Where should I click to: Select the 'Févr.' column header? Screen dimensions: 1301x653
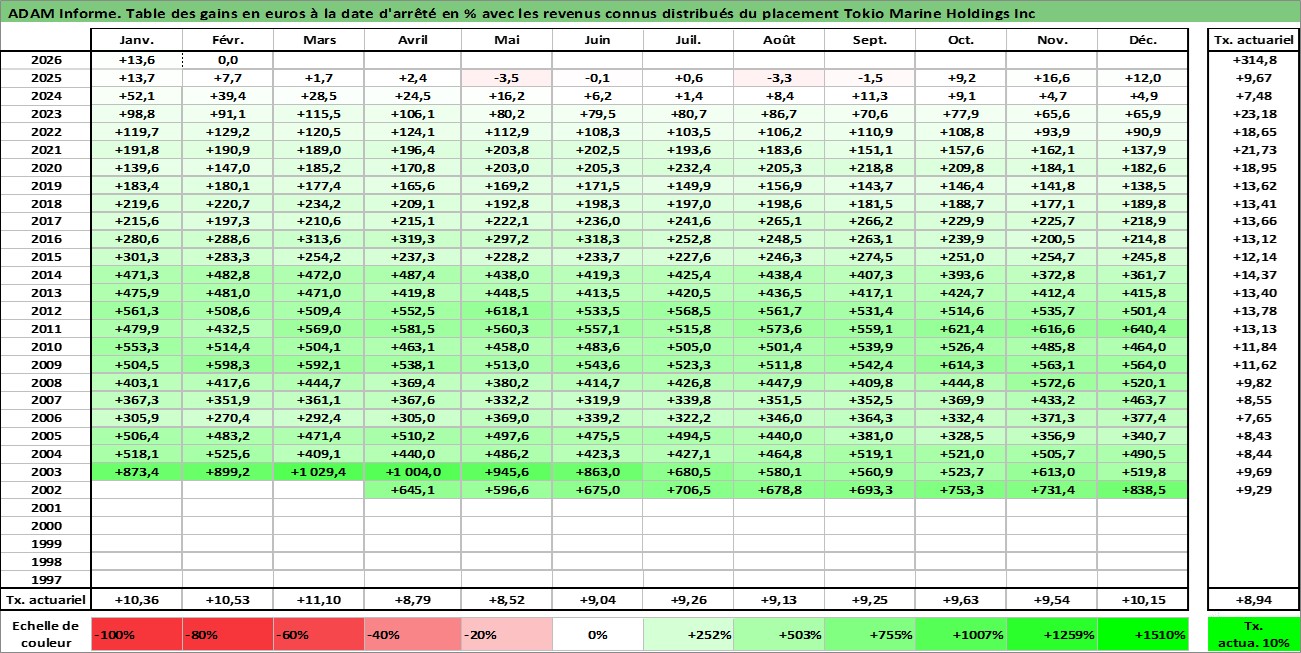[x=227, y=40]
